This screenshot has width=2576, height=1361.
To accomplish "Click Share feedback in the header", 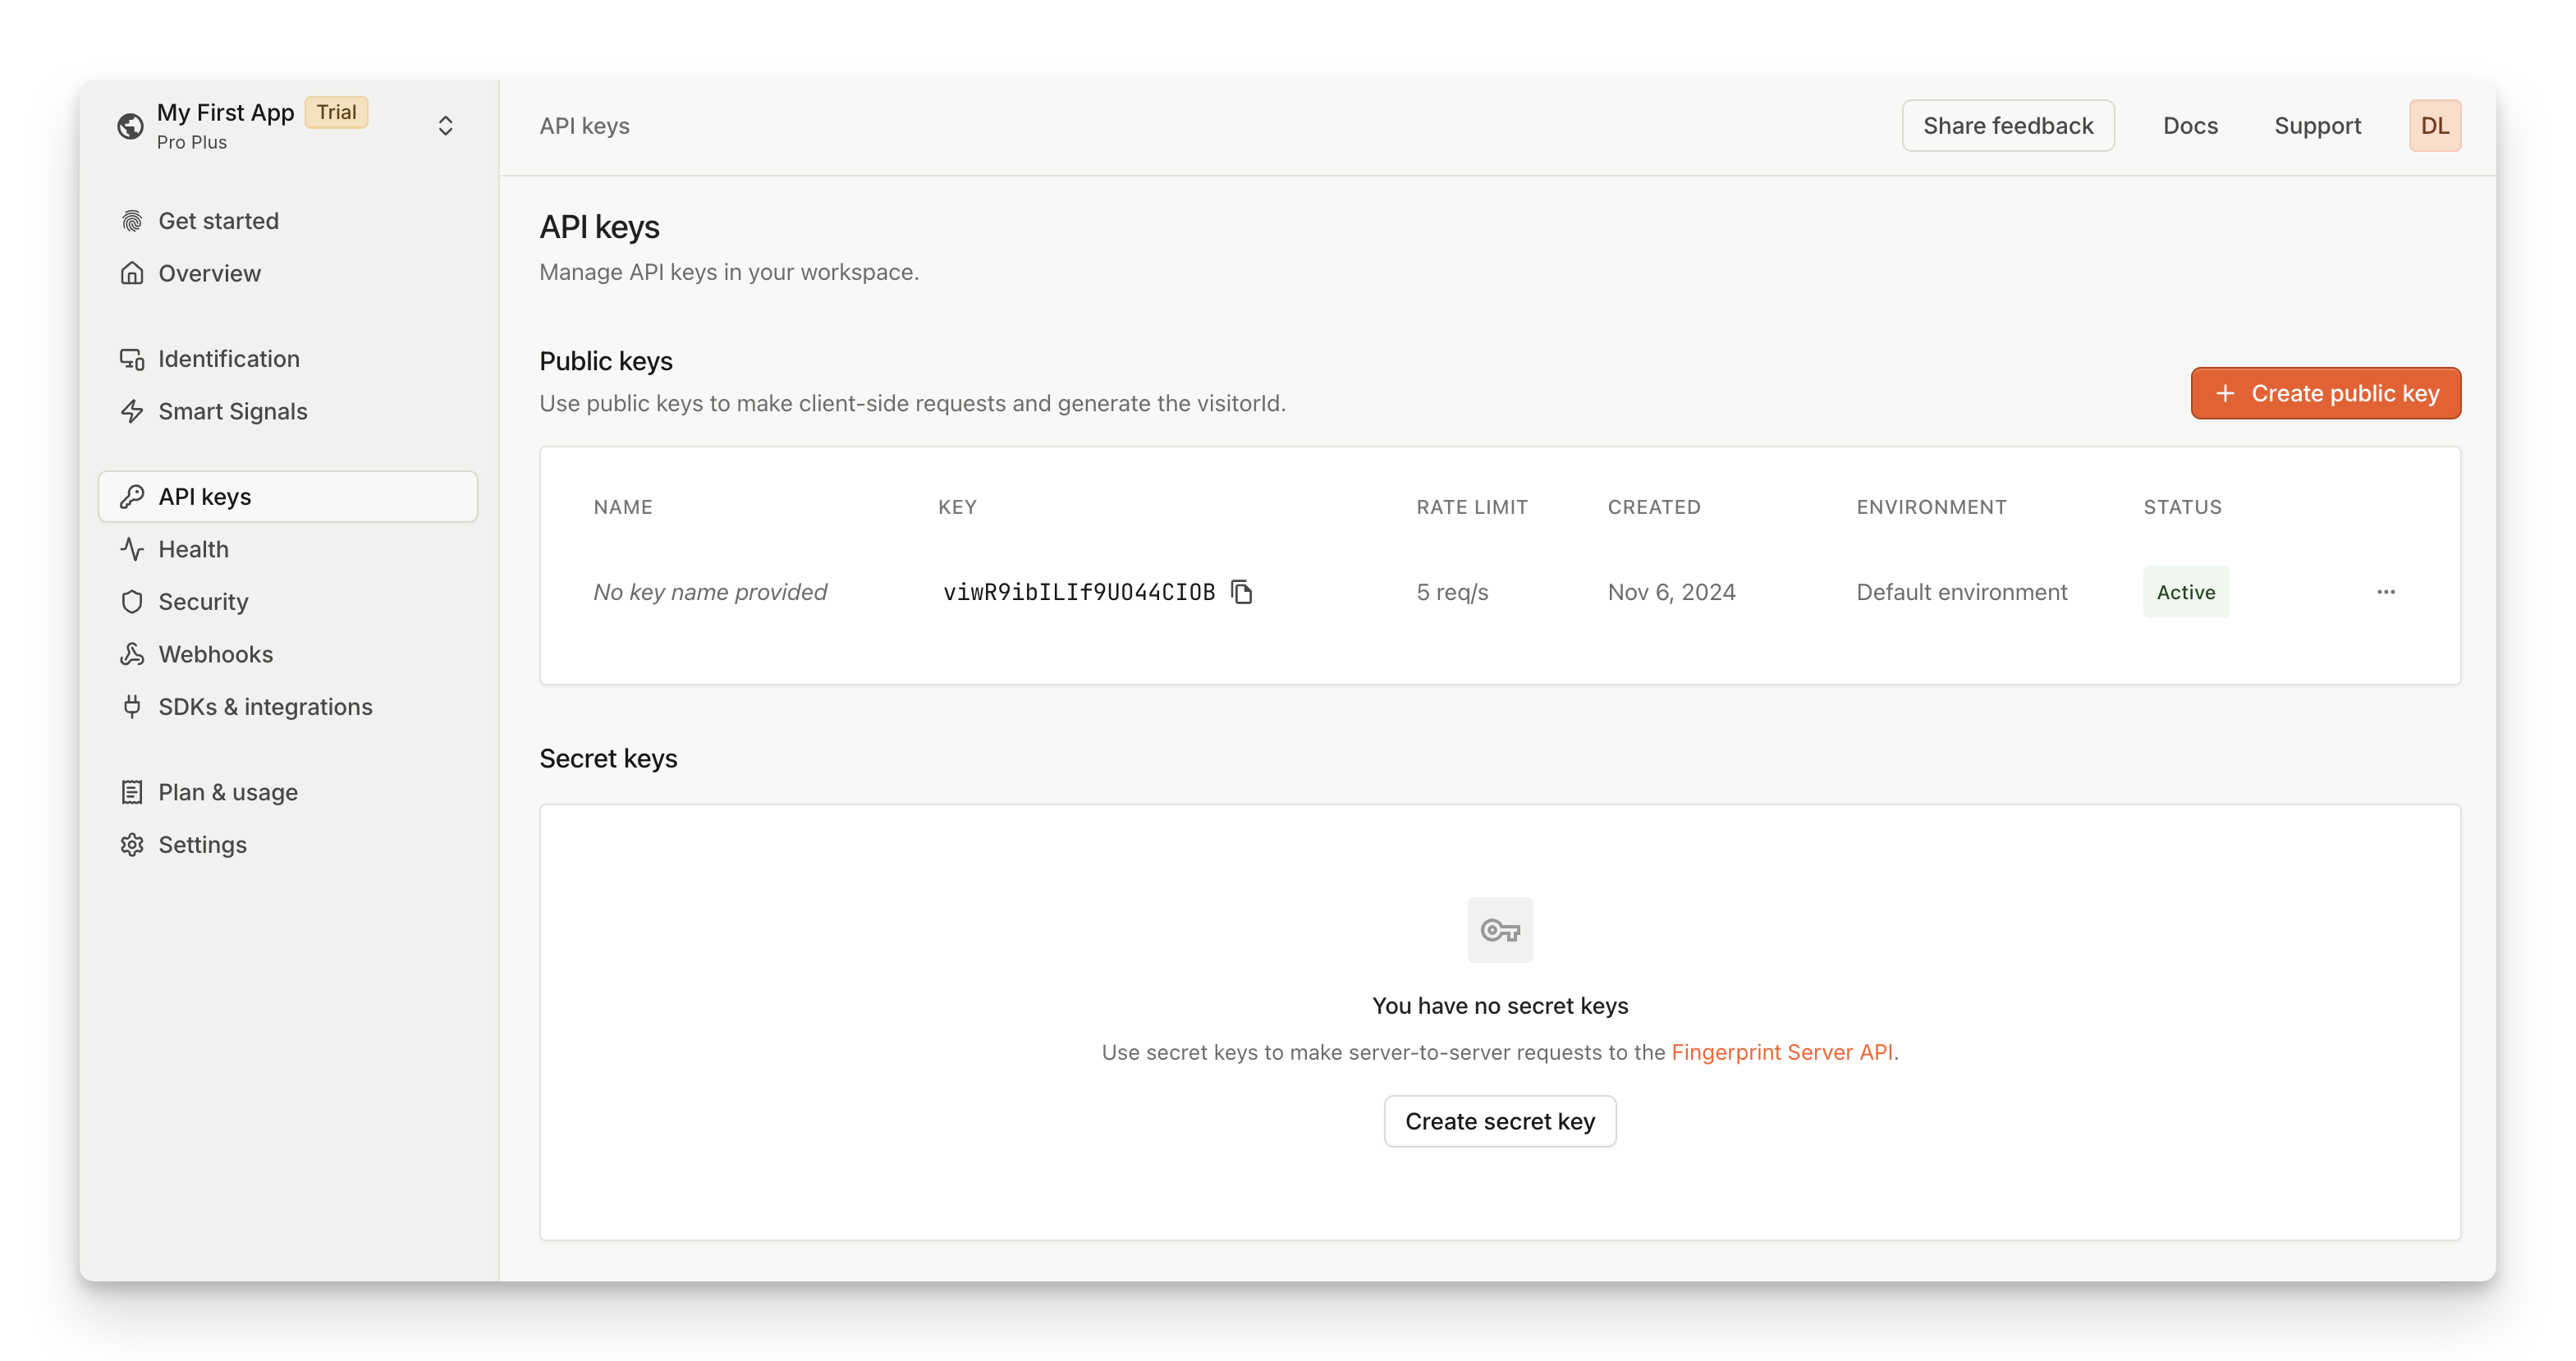I will 2007,126.
